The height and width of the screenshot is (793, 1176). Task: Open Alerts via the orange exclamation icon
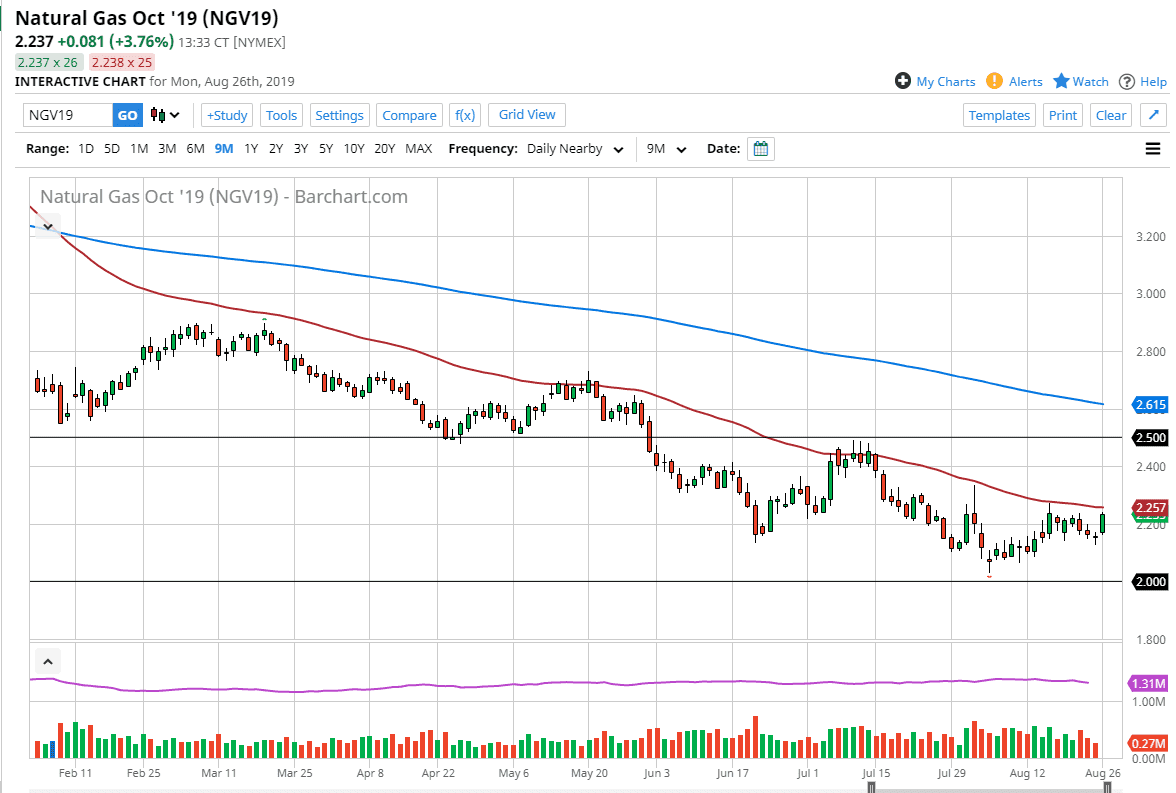994,81
